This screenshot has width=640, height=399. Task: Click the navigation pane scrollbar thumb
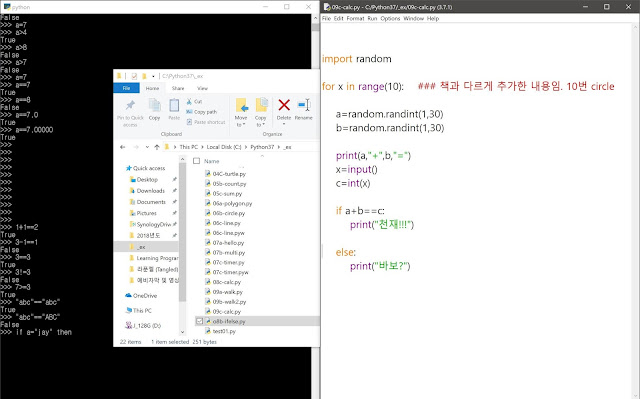pos(182,233)
